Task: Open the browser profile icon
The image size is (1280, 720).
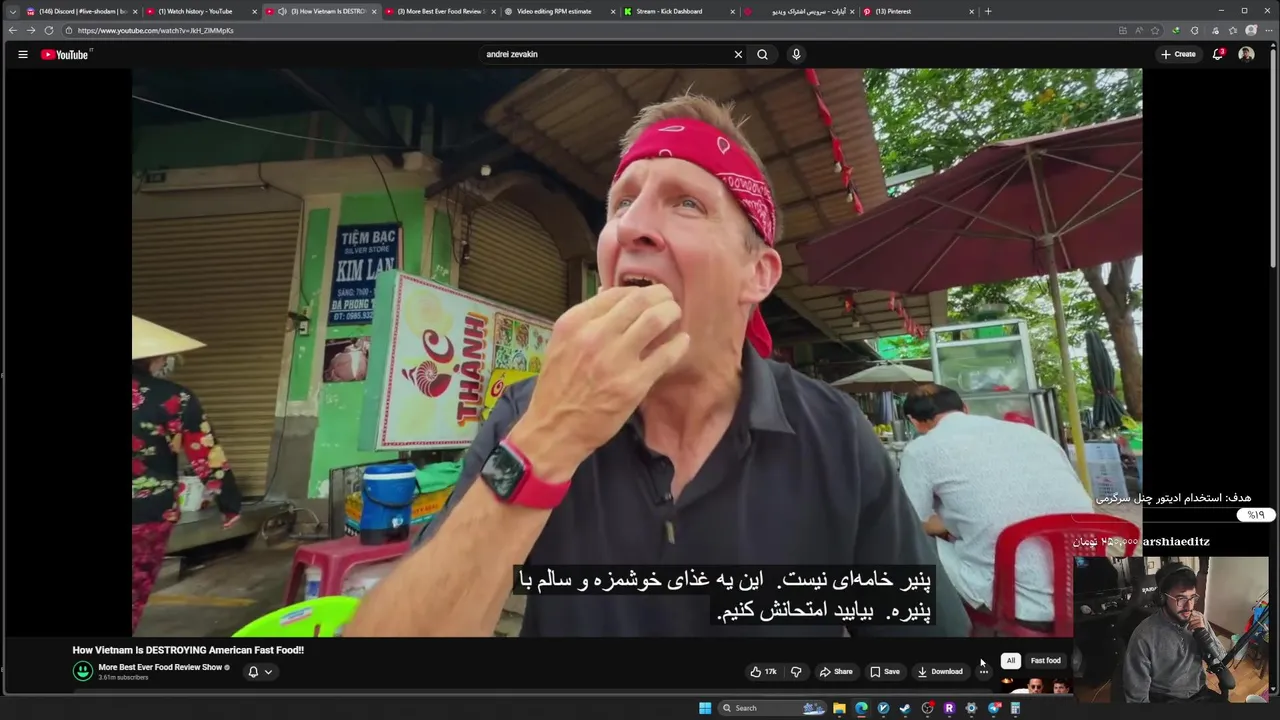Action: 1251,30
